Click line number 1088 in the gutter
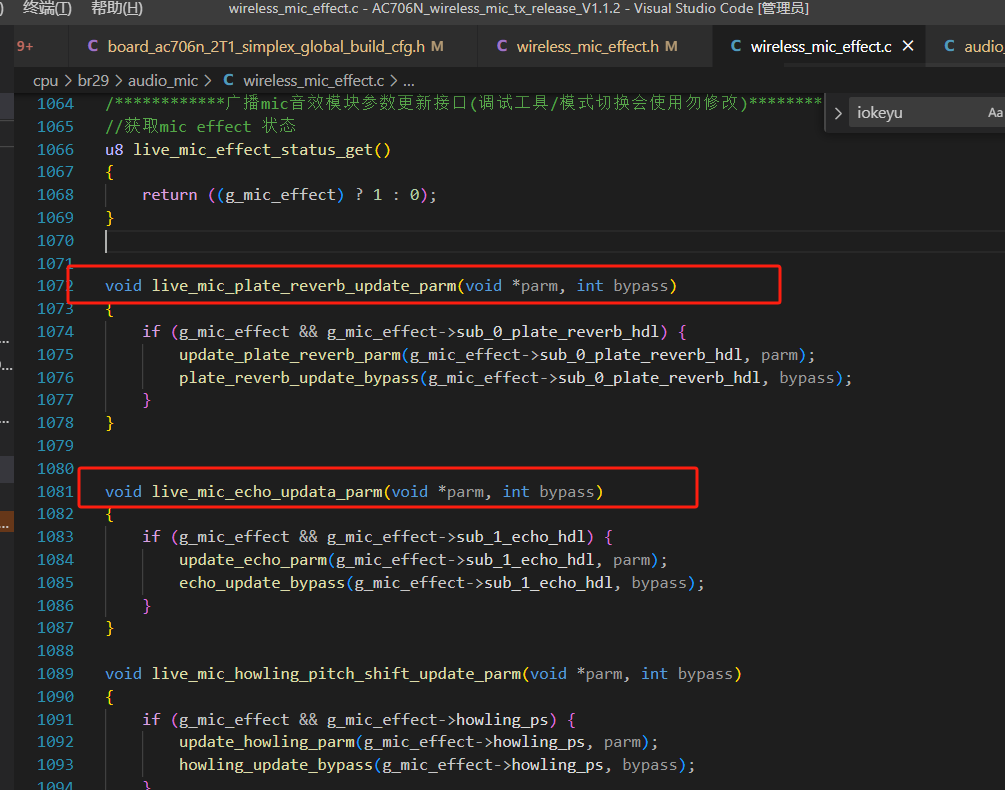This screenshot has height=790, width=1005. click(x=55, y=651)
